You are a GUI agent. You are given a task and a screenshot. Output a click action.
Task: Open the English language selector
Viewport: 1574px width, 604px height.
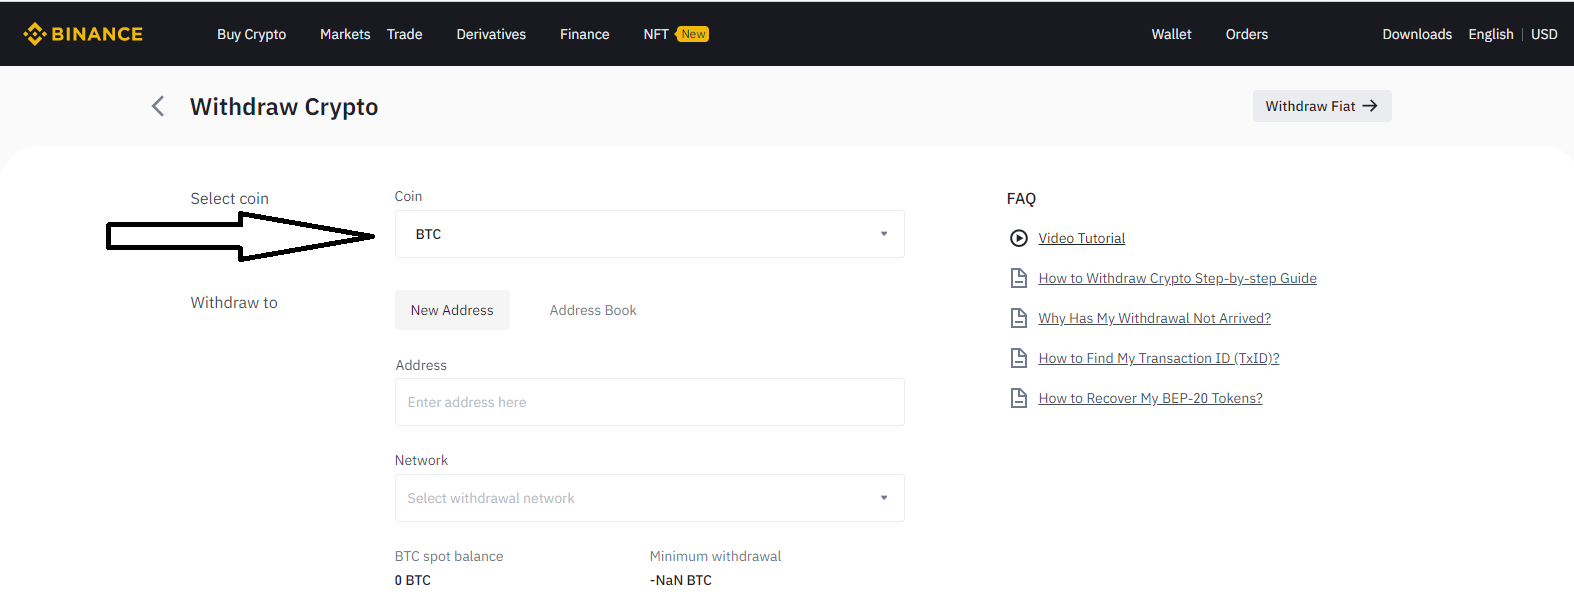pyautogui.click(x=1491, y=34)
